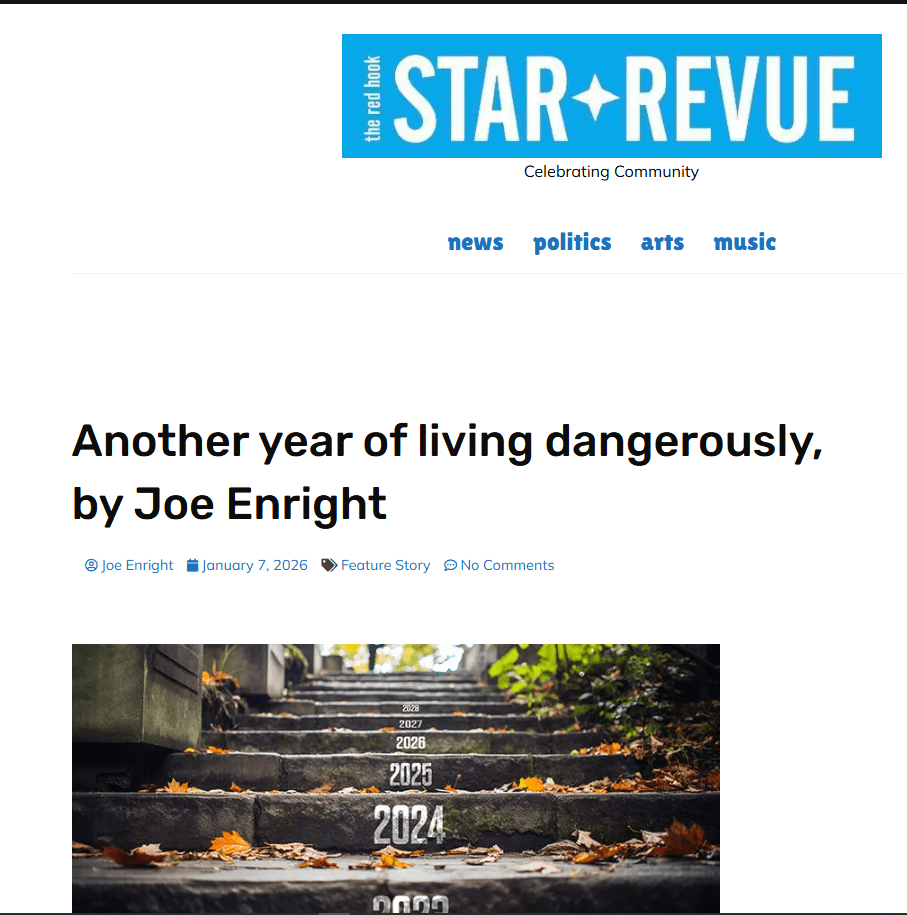Open Joe Enright's author link
Viewport: 907px width, 915px height.
pos(137,565)
